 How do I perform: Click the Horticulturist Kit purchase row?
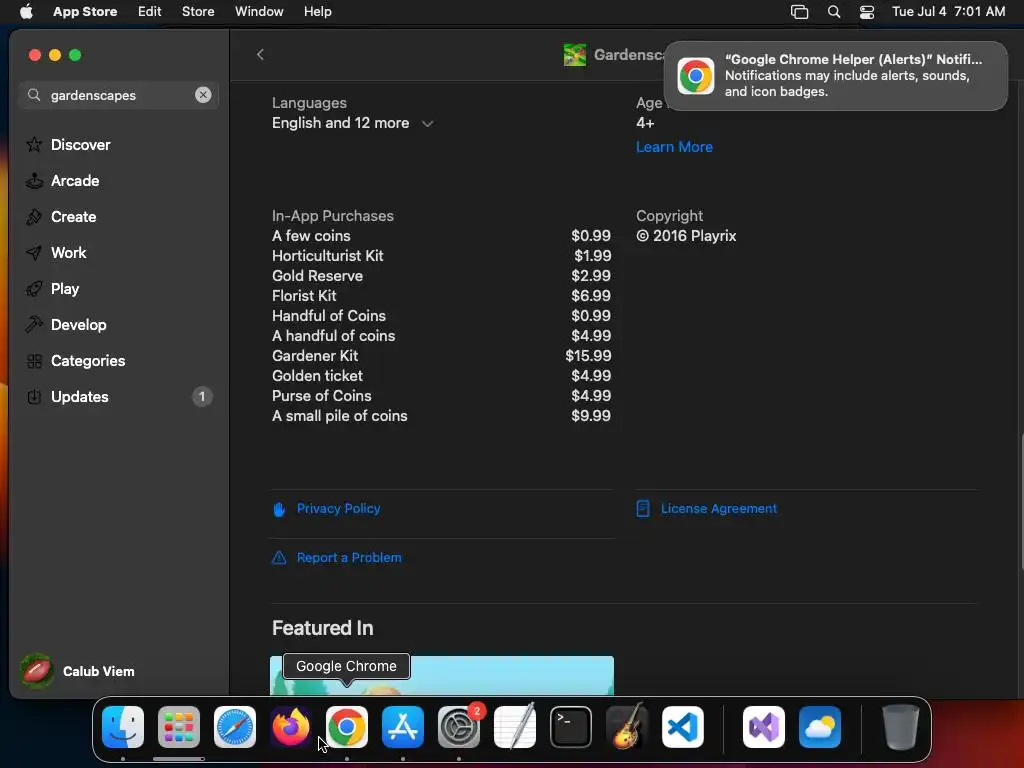[x=441, y=255]
